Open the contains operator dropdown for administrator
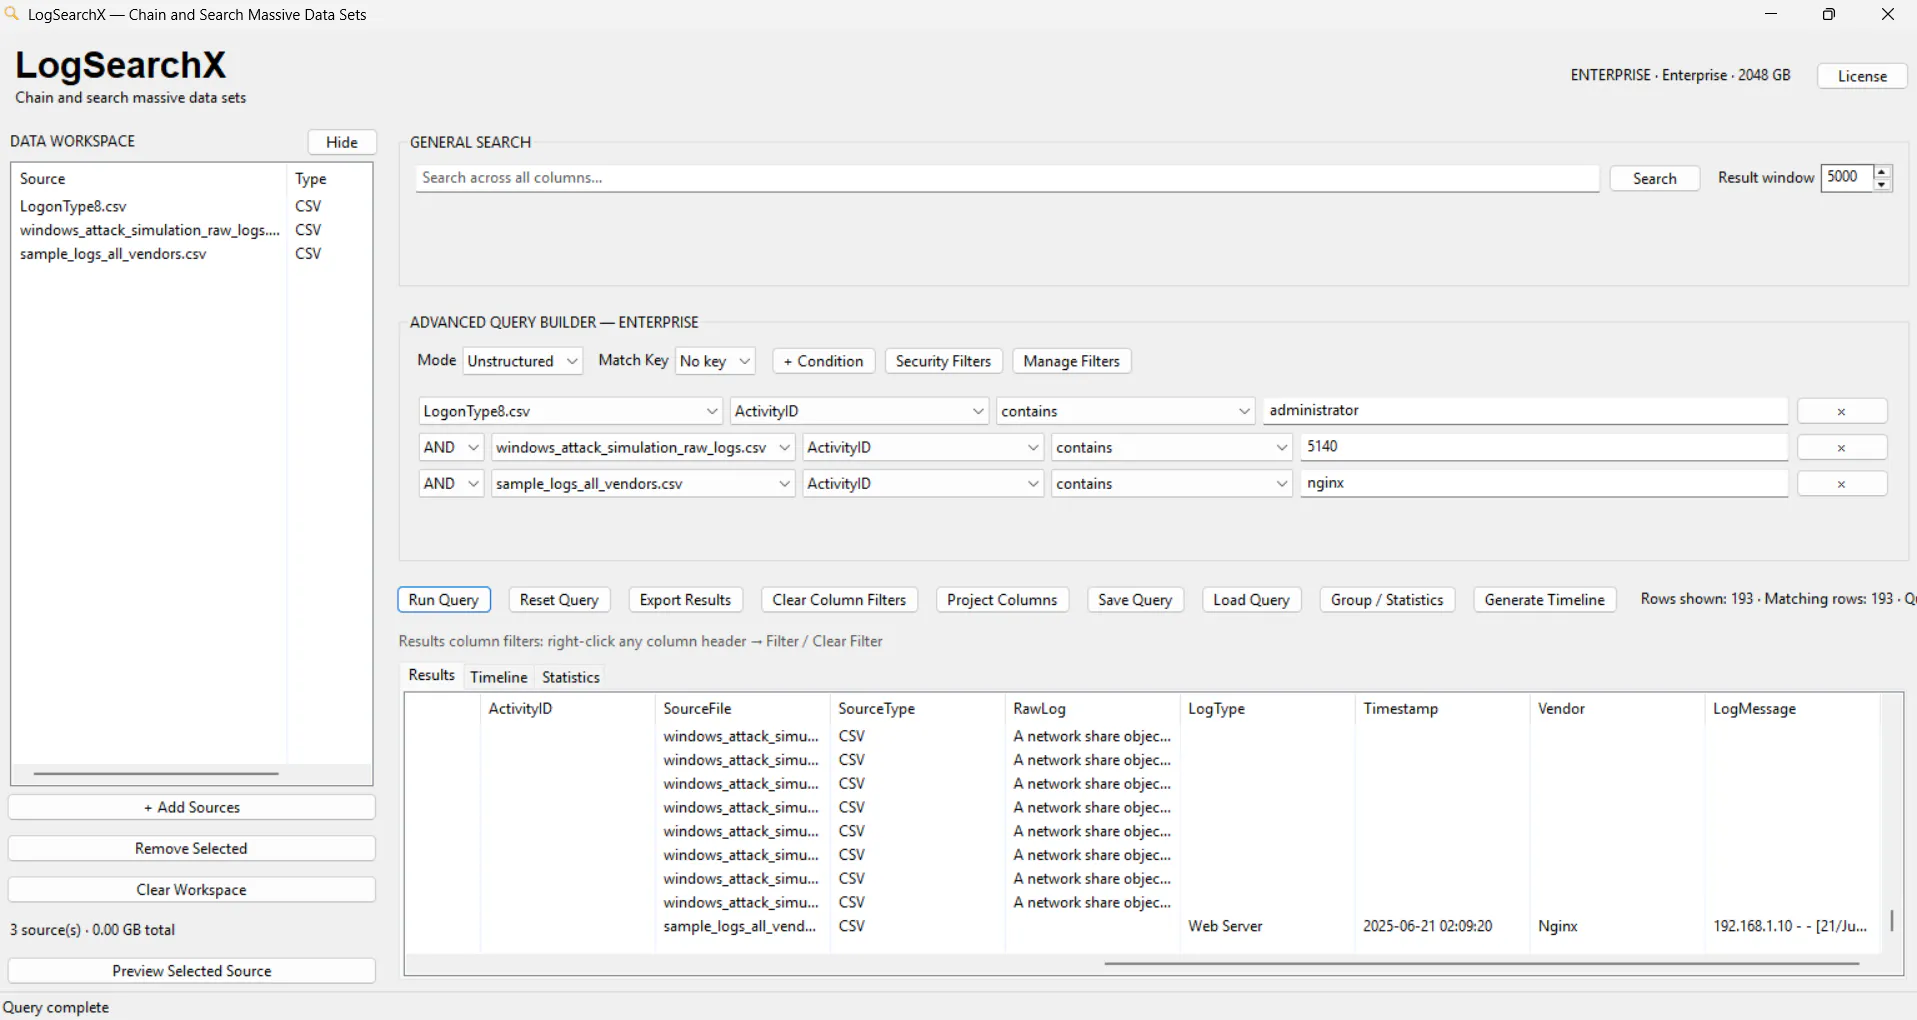This screenshot has width=1917, height=1020. click(x=1125, y=411)
